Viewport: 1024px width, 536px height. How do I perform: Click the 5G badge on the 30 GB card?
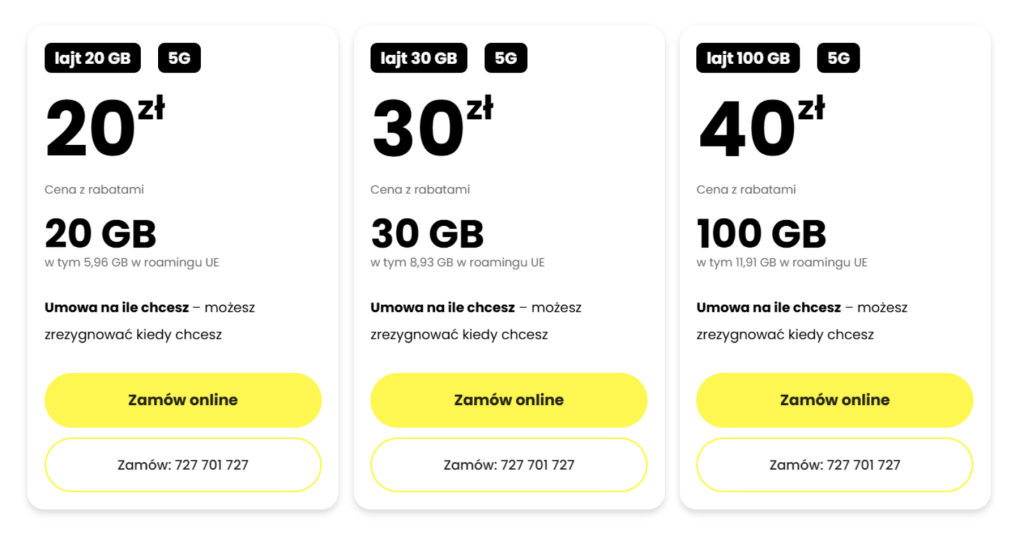506,58
